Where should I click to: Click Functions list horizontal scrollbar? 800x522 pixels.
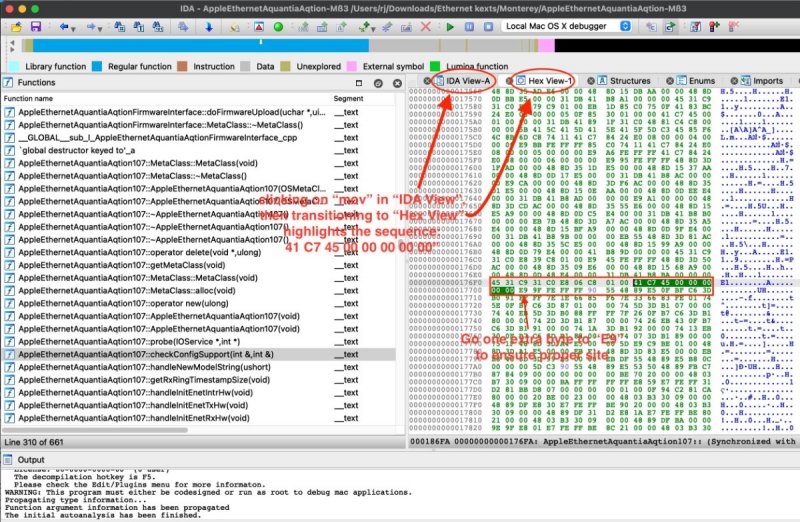point(96,430)
